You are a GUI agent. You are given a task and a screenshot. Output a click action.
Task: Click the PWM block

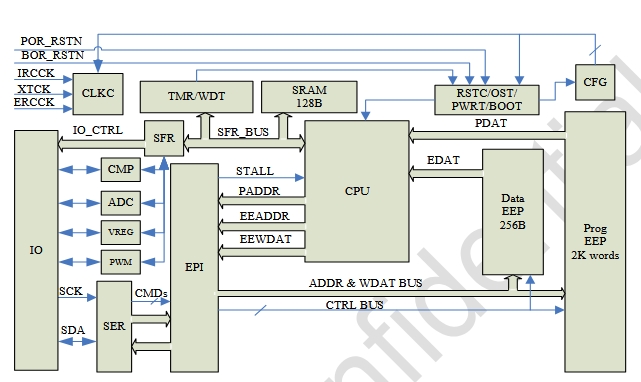tap(121, 262)
